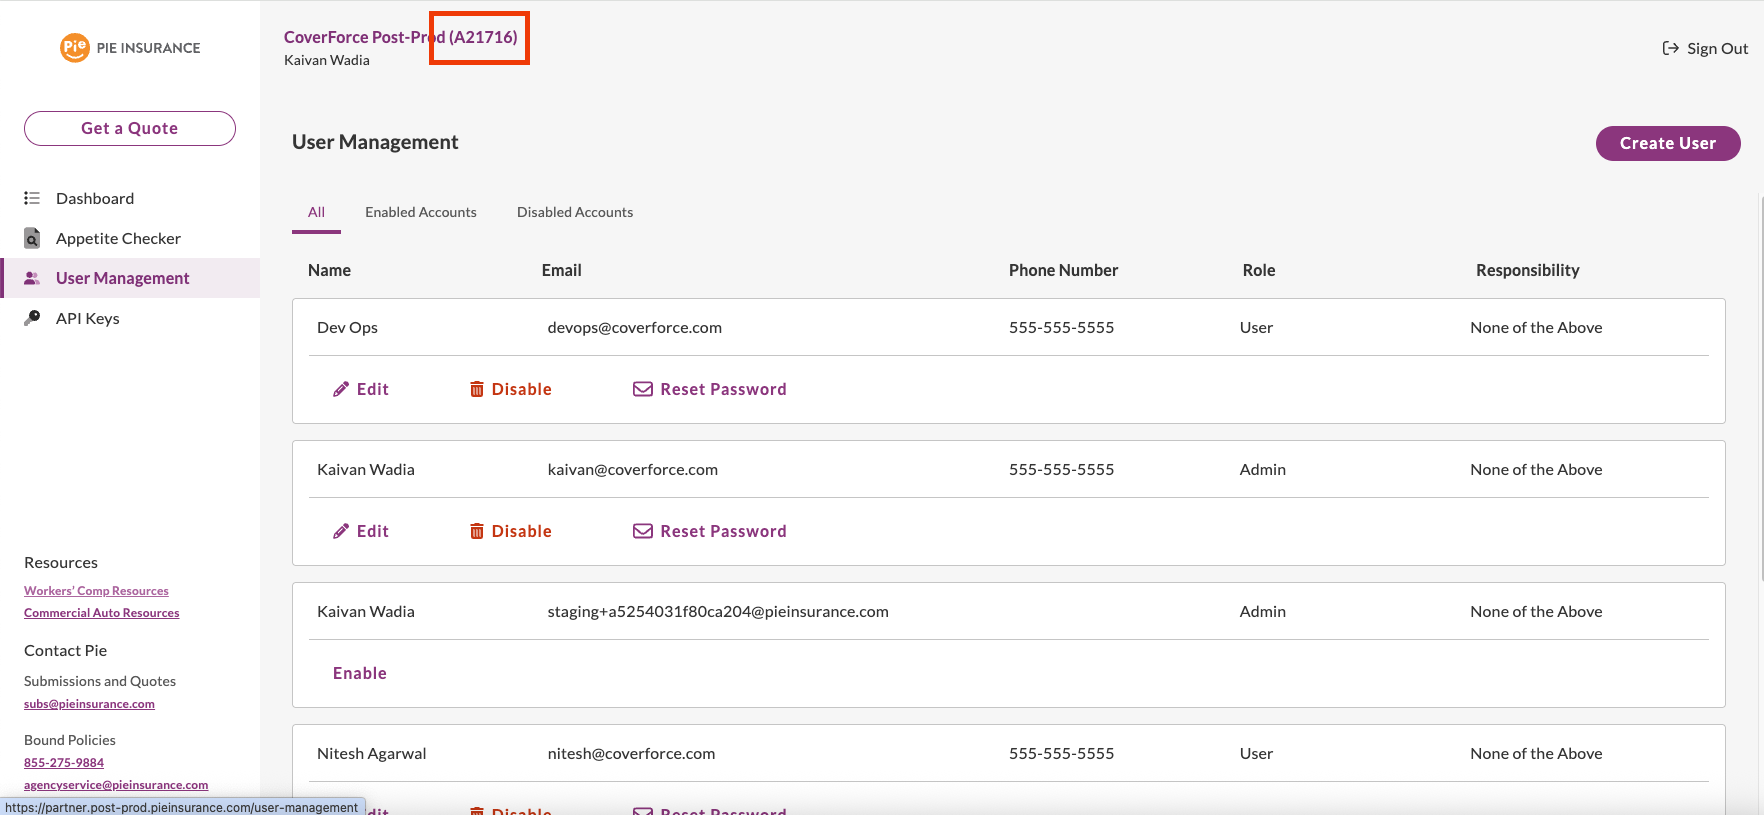Switch to the Disabled Accounts tab

pos(574,212)
